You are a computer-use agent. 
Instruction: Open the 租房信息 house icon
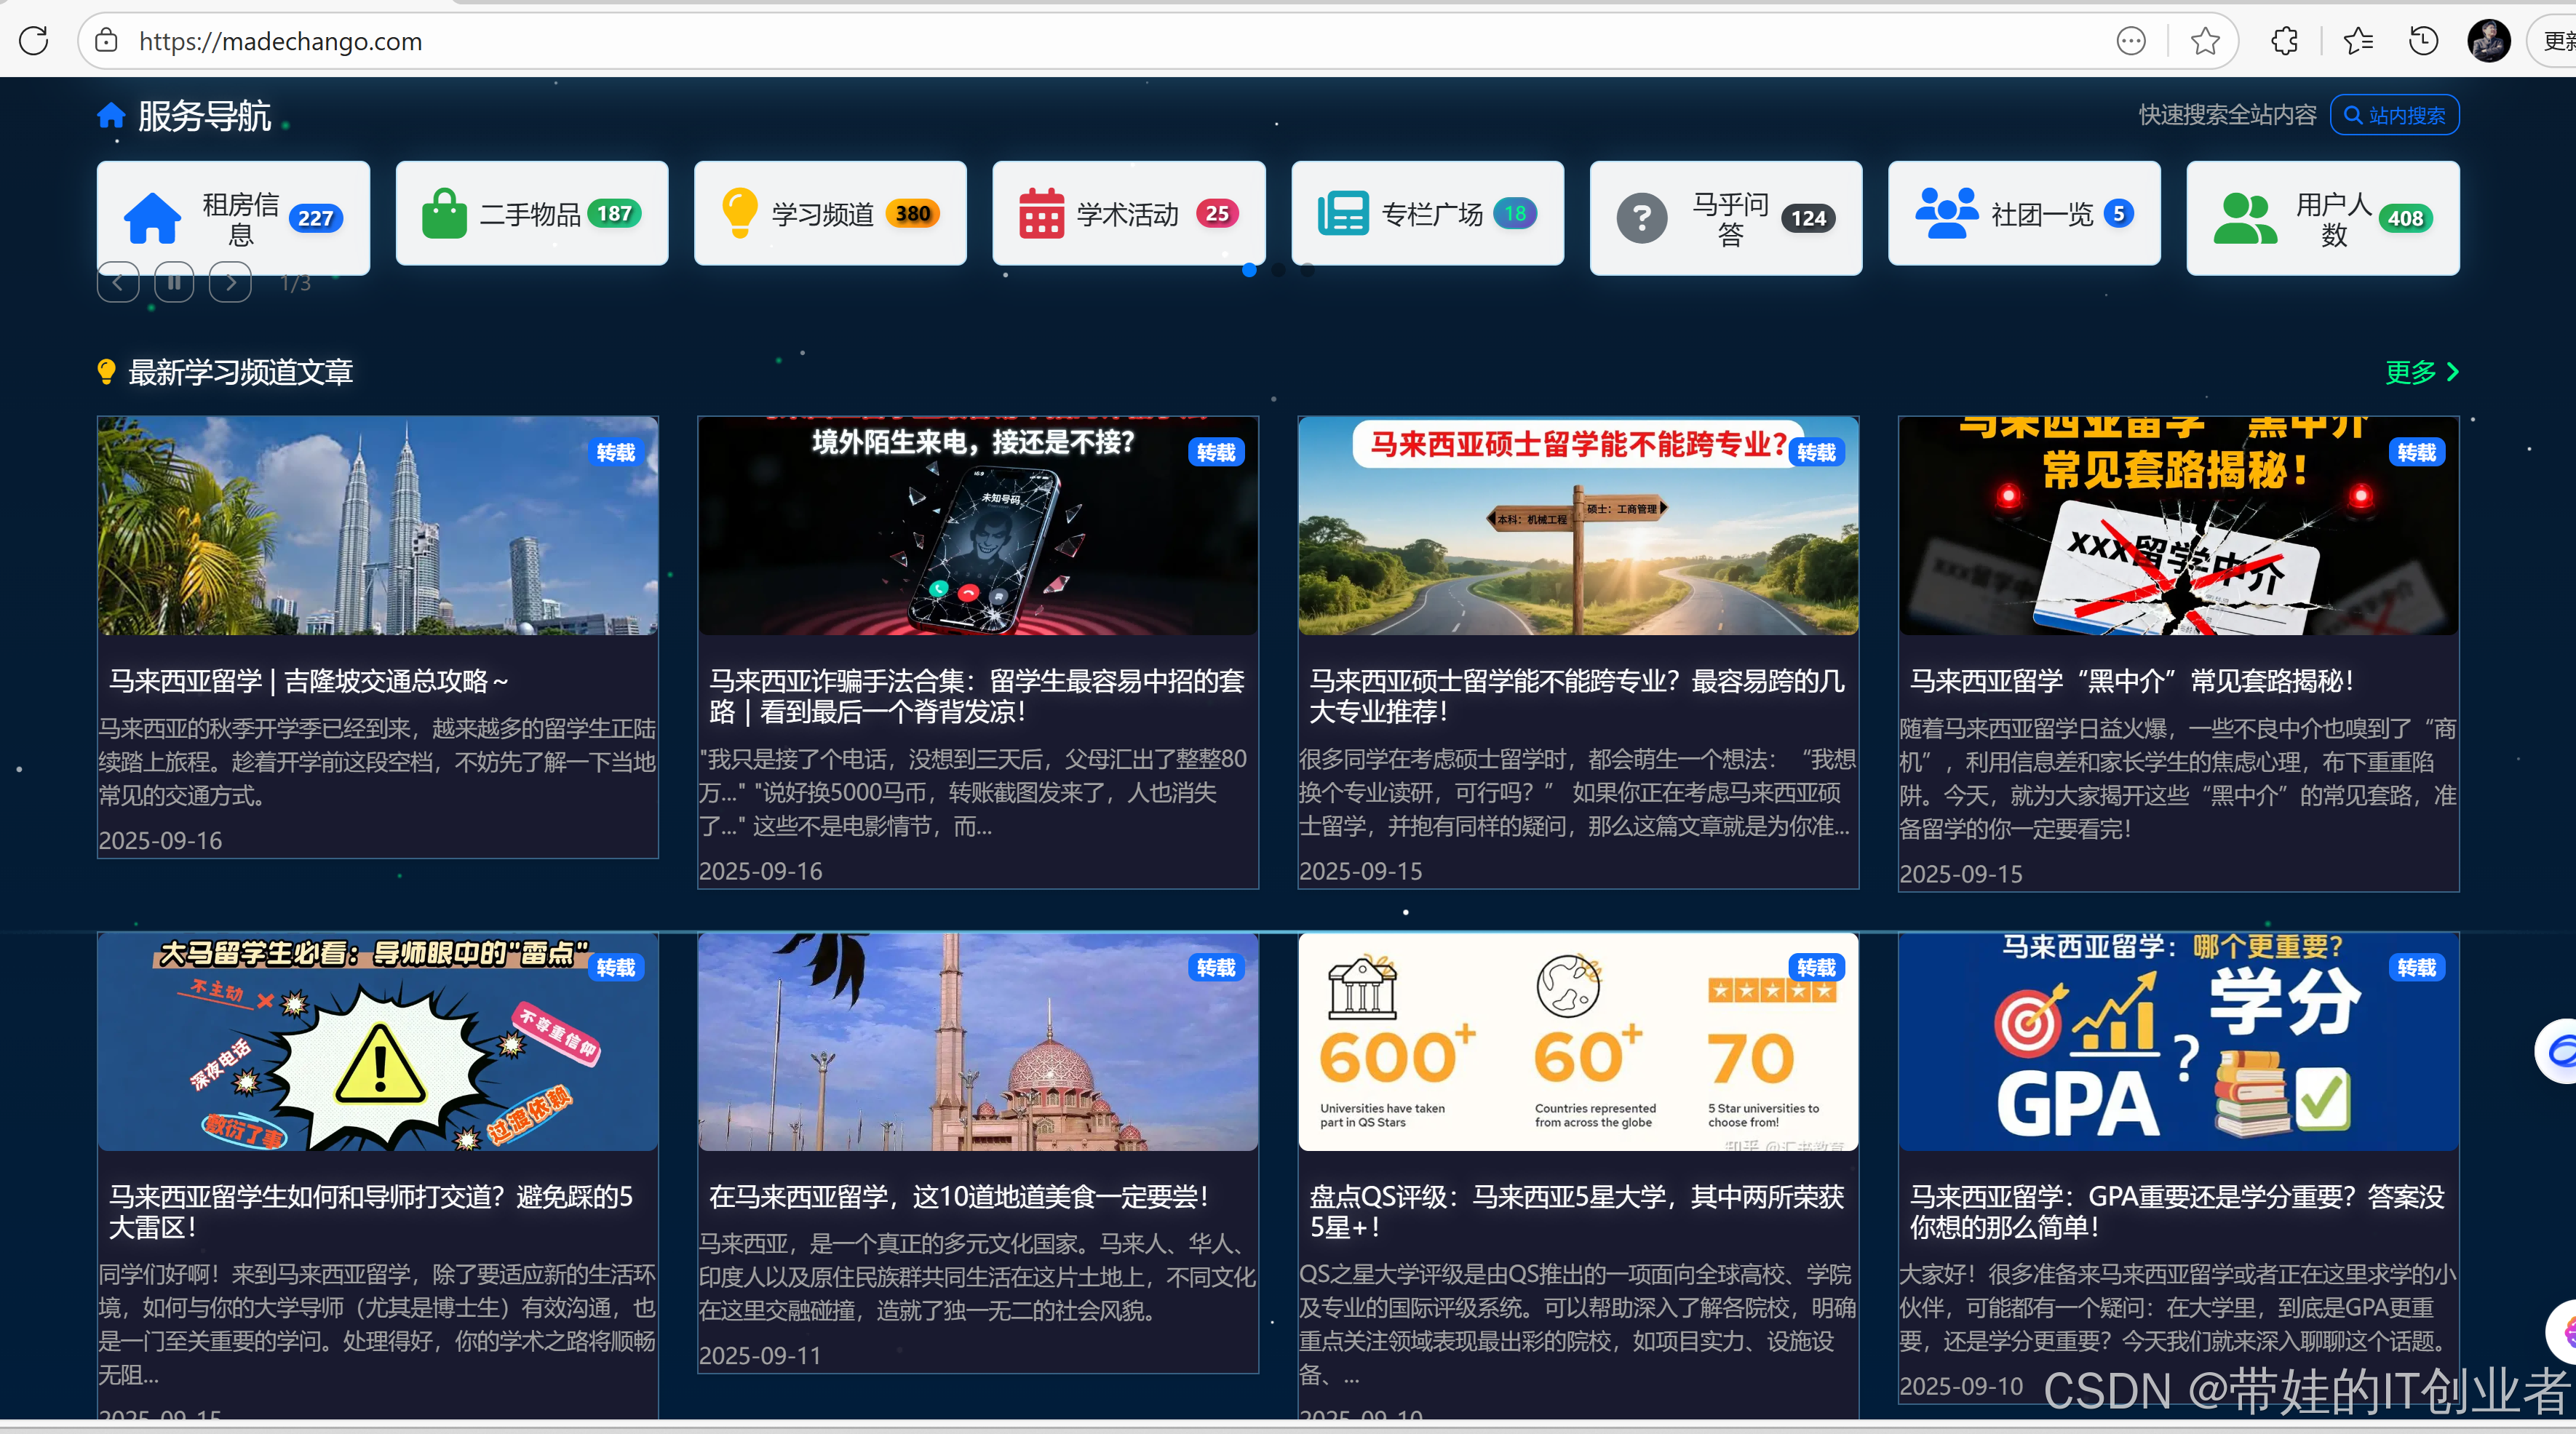pyautogui.click(x=152, y=218)
